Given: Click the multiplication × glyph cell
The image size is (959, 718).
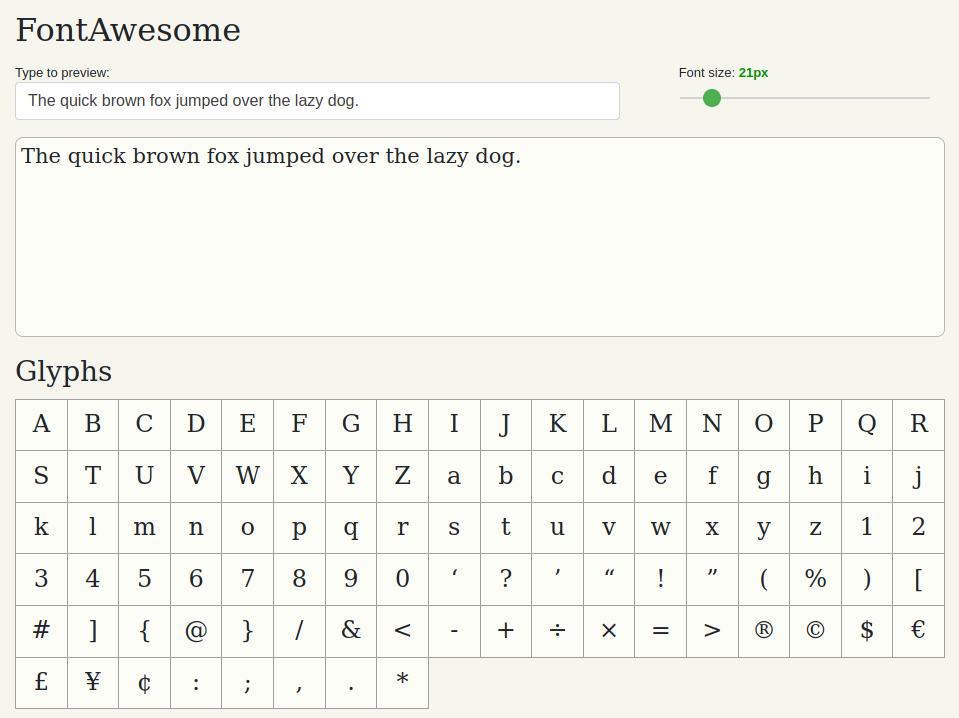Looking at the screenshot, I should (609, 631).
